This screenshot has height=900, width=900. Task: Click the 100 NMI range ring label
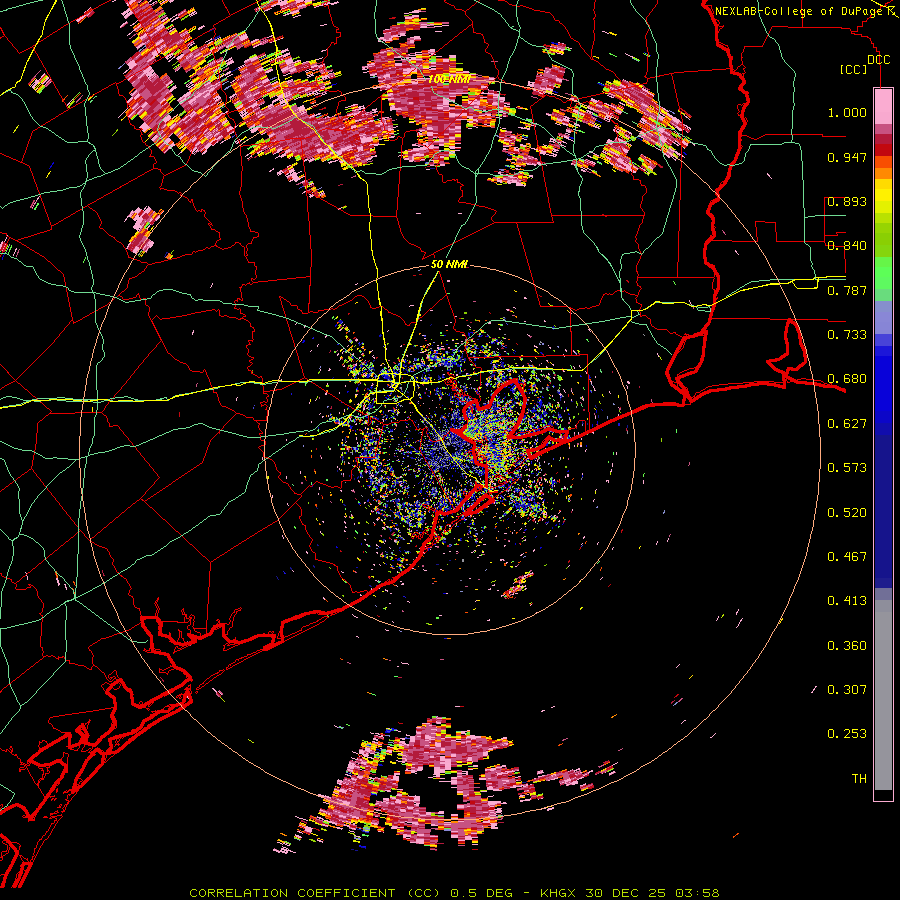coord(449,79)
